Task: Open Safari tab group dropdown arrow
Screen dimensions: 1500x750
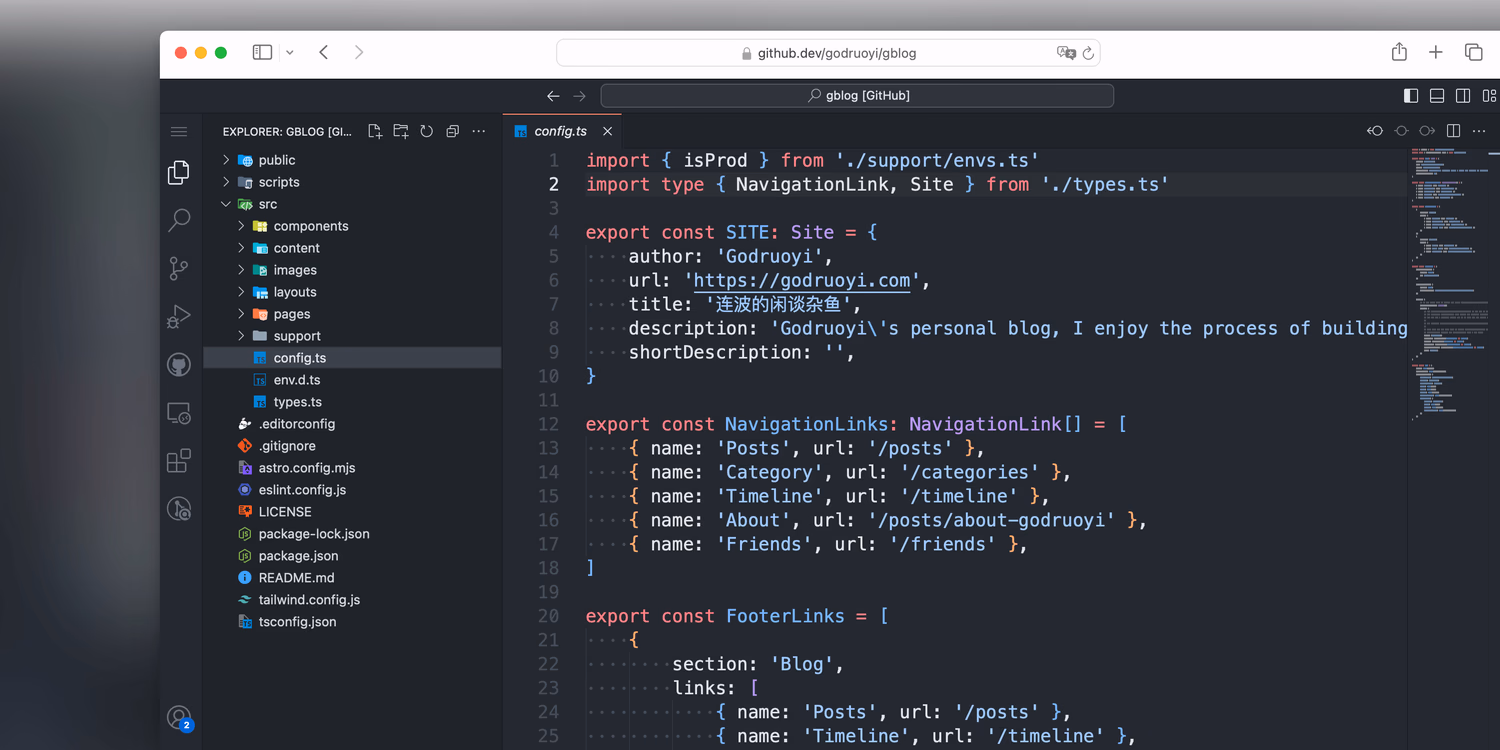Action: 290,53
